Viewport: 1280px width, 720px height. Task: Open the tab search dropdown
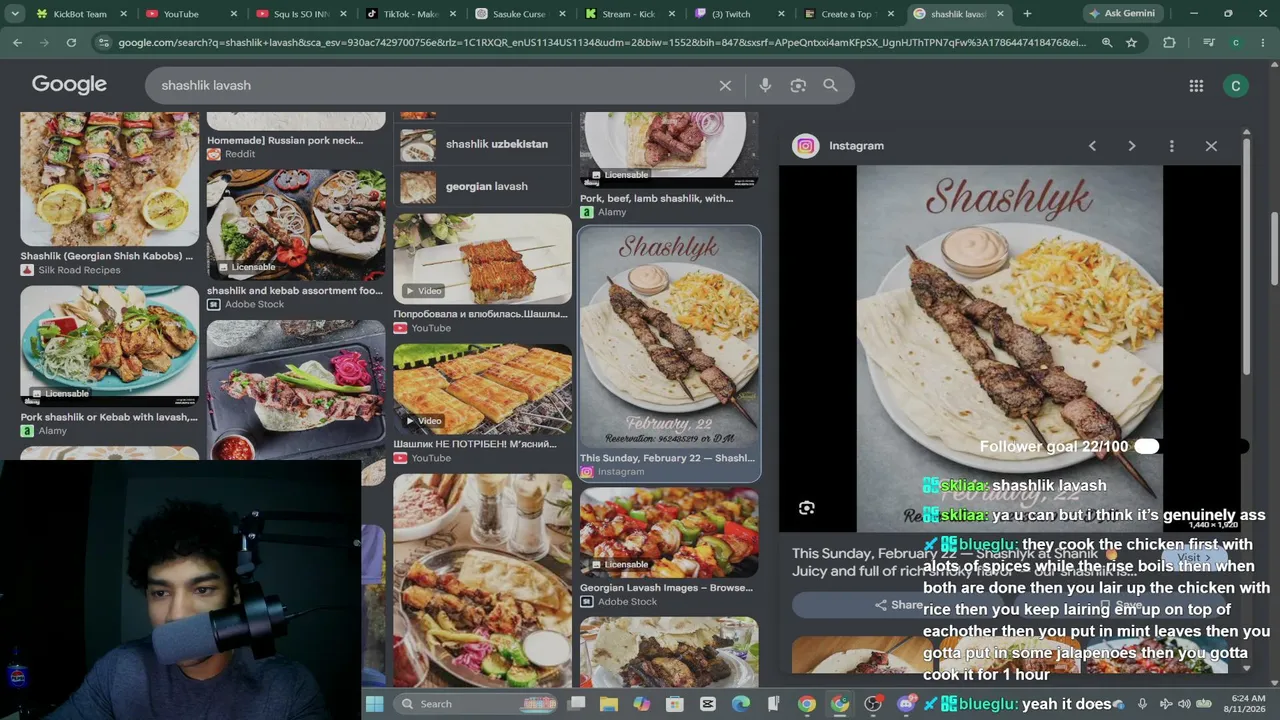click(15, 14)
